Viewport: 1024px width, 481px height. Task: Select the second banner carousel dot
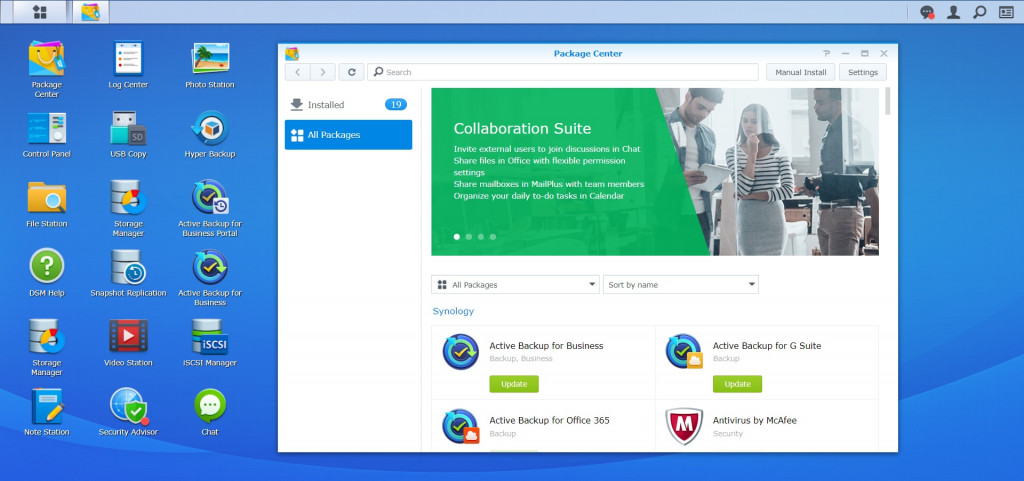[469, 237]
